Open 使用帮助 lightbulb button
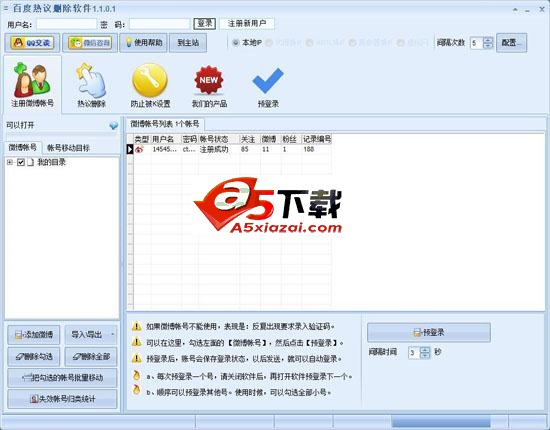 [x=144, y=43]
